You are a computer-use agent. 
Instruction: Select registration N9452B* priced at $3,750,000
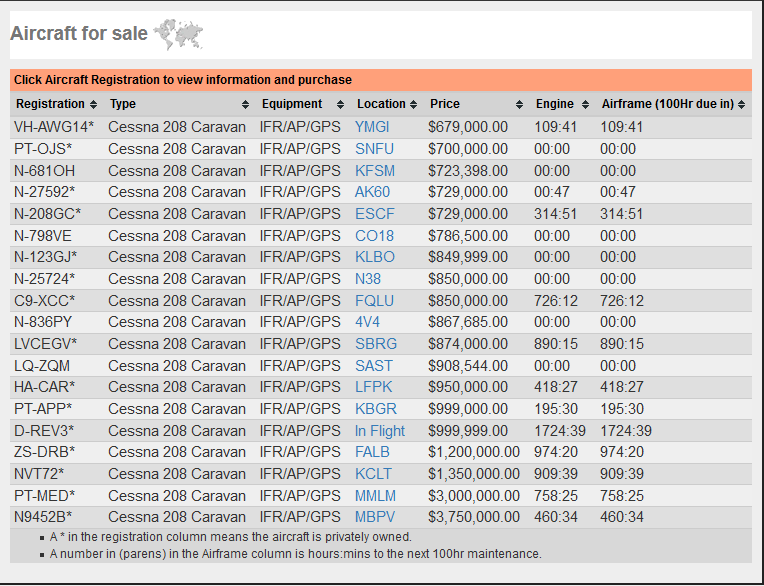(x=43, y=517)
